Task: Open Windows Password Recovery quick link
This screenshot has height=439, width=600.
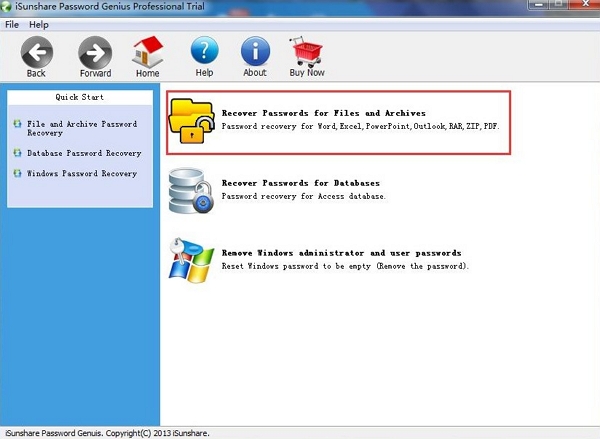Action: point(82,173)
